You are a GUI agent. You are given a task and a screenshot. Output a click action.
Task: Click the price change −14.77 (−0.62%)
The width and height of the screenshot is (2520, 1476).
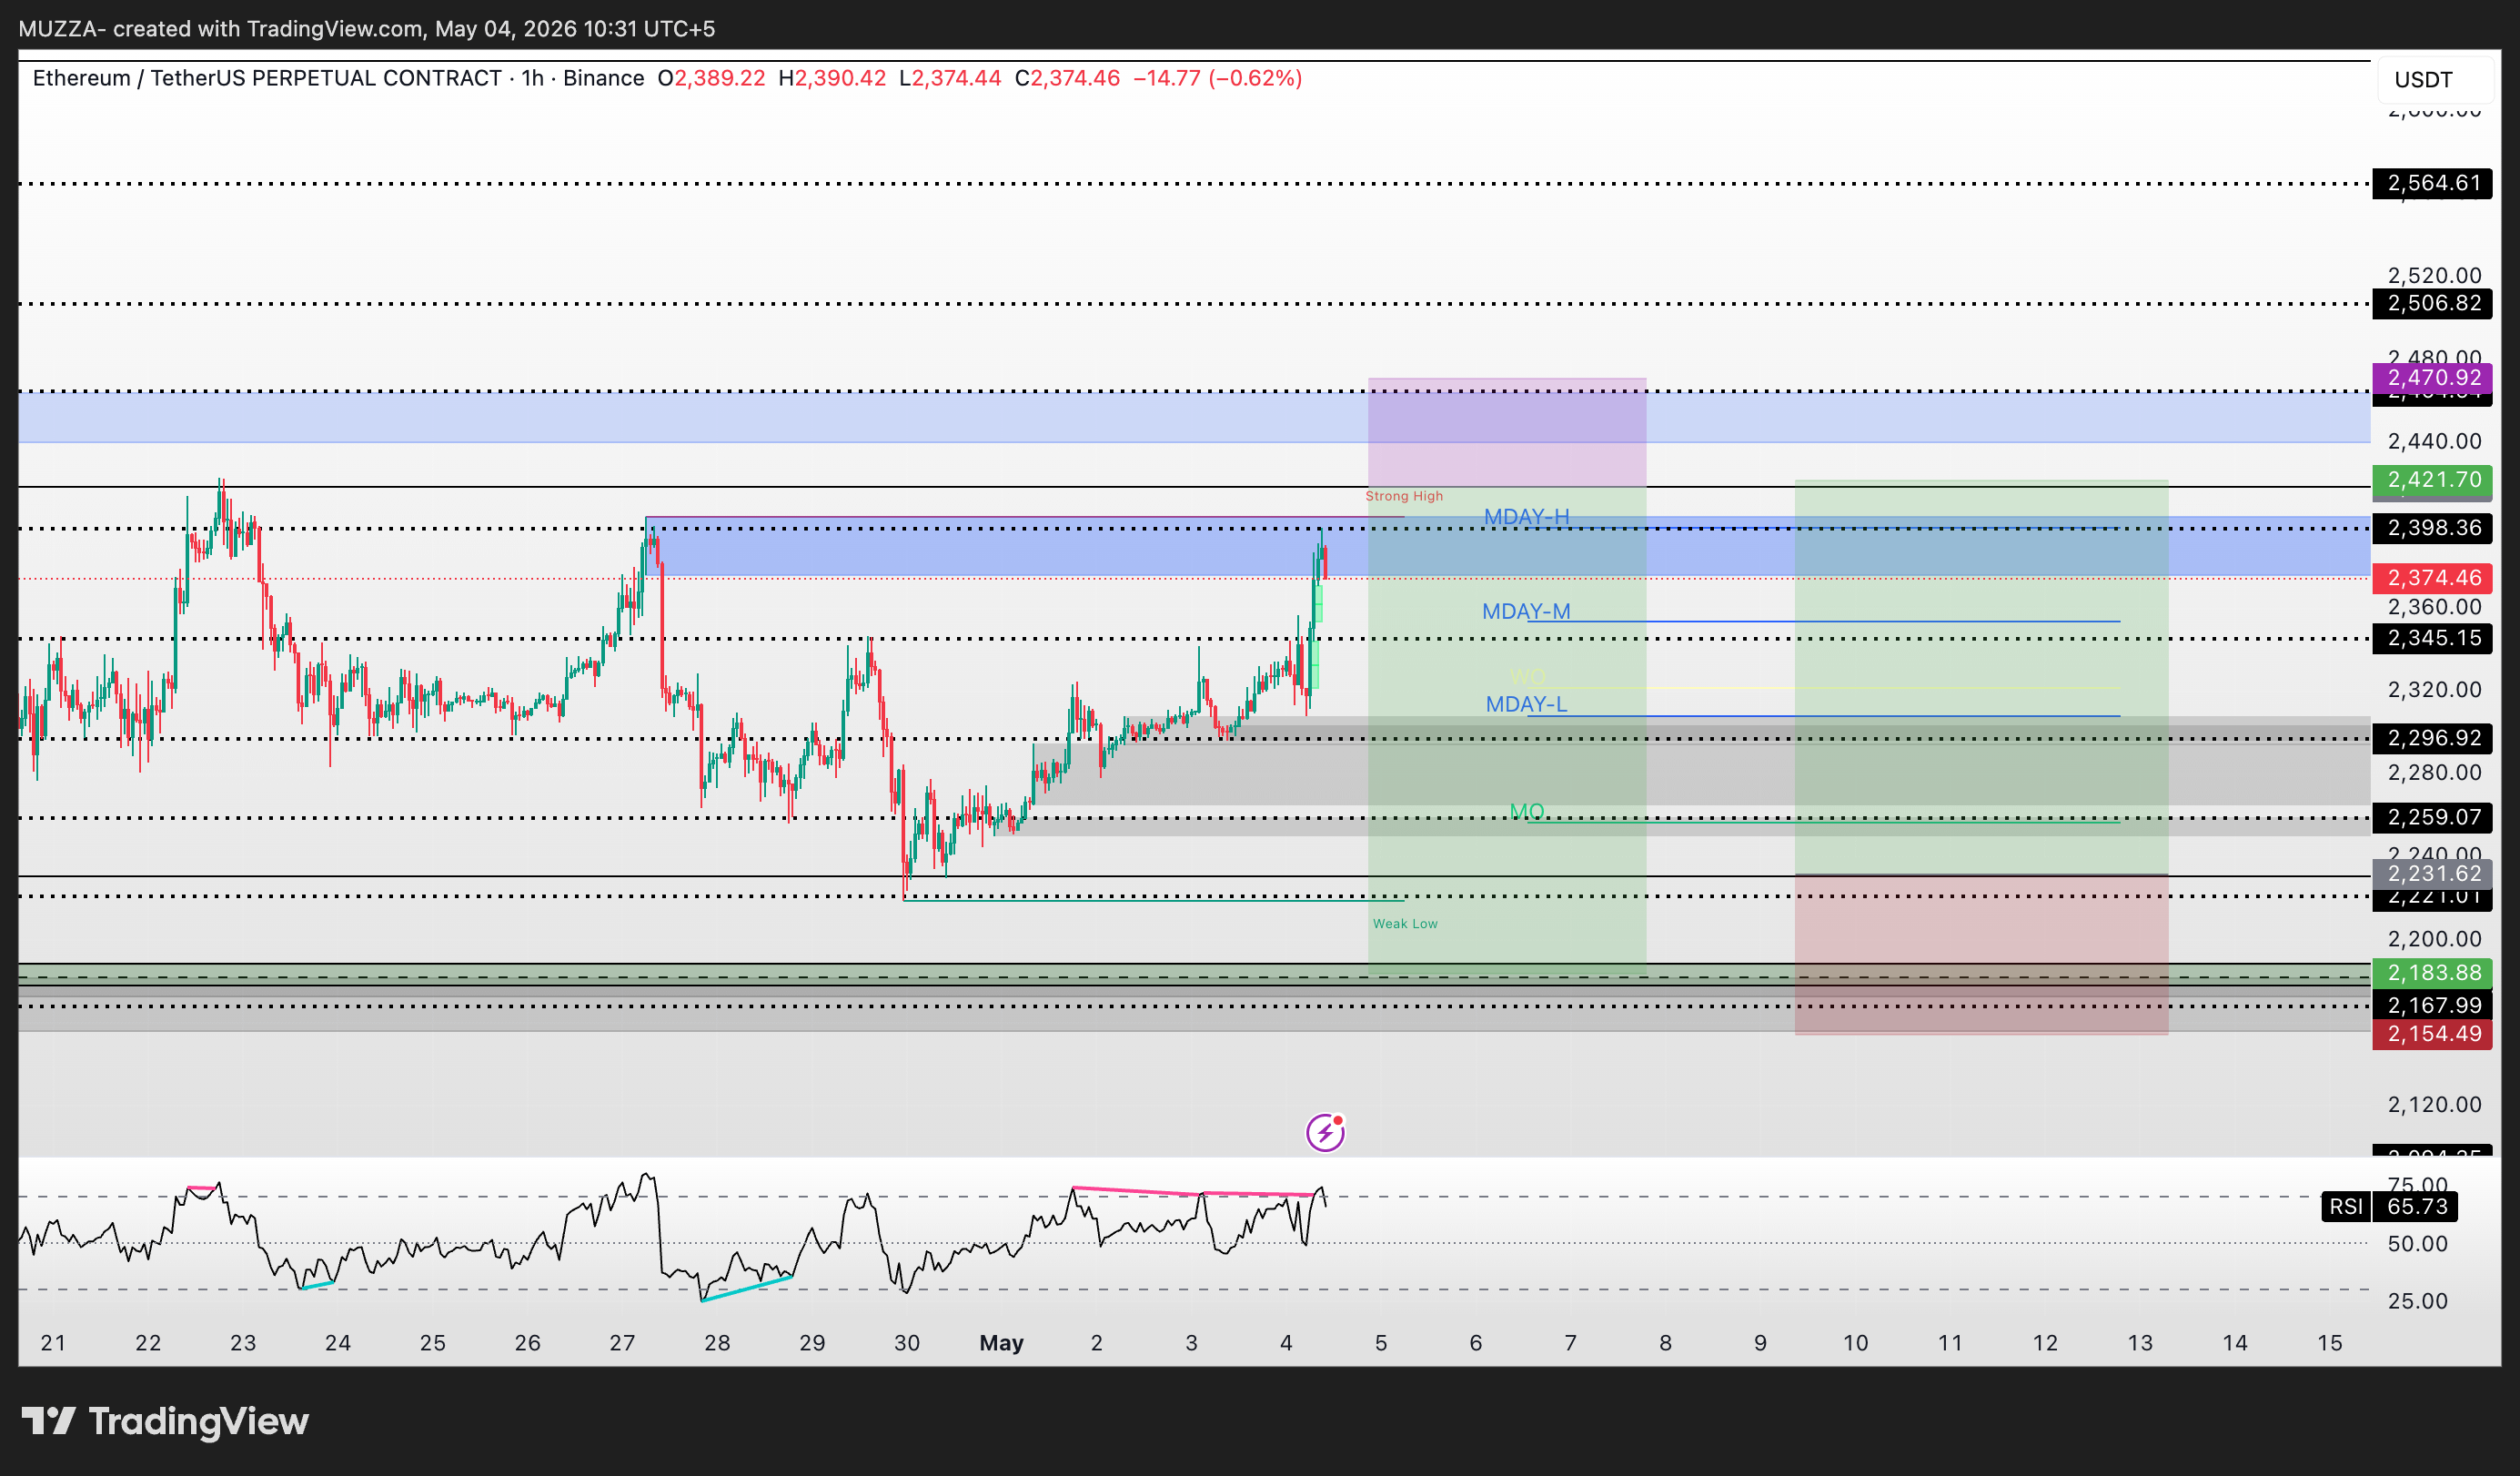1217,78
